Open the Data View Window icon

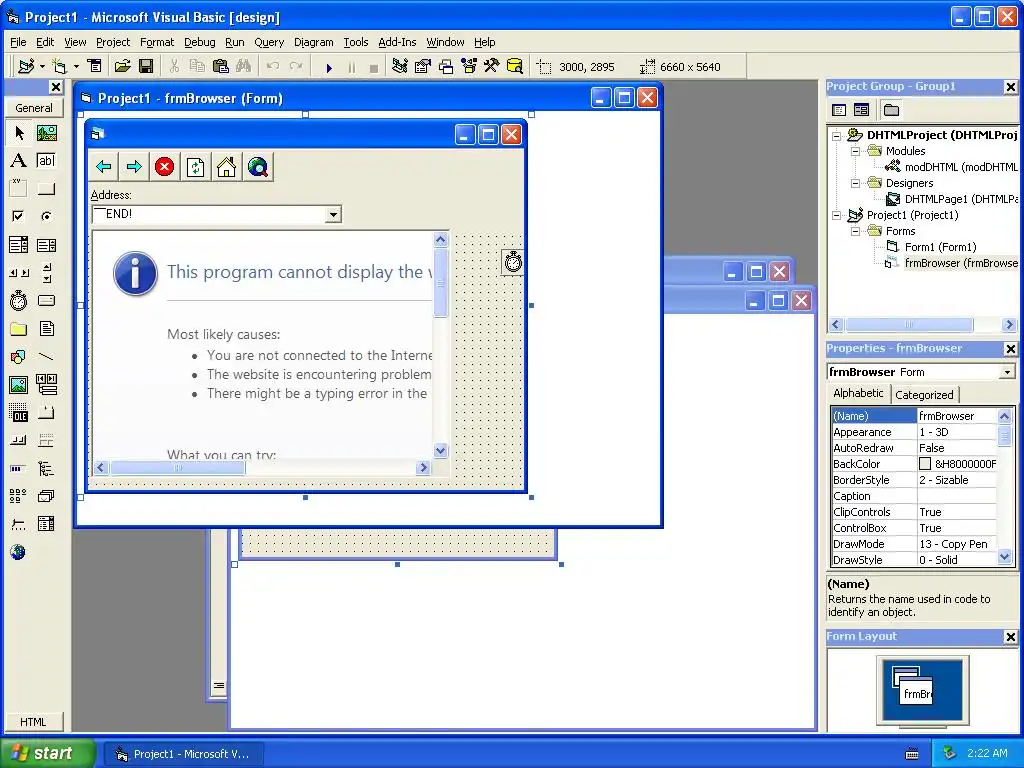pos(515,67)
